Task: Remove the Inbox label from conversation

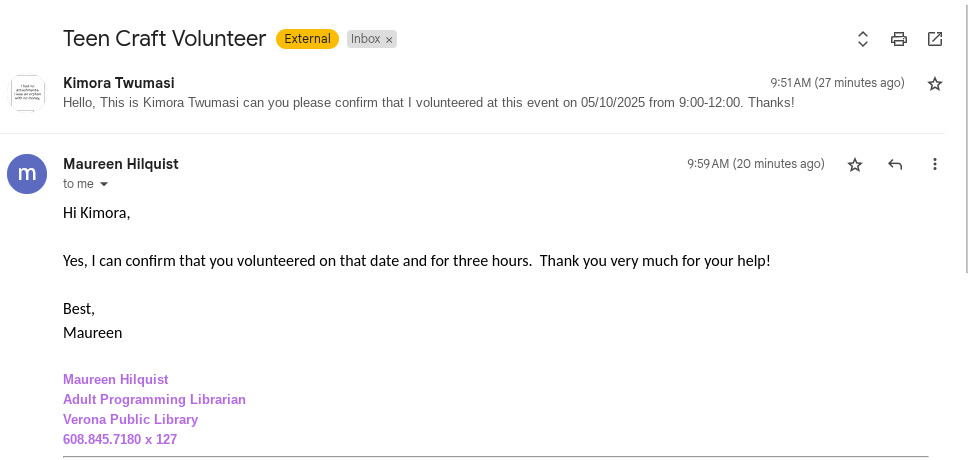Action: tap(389, 40)
